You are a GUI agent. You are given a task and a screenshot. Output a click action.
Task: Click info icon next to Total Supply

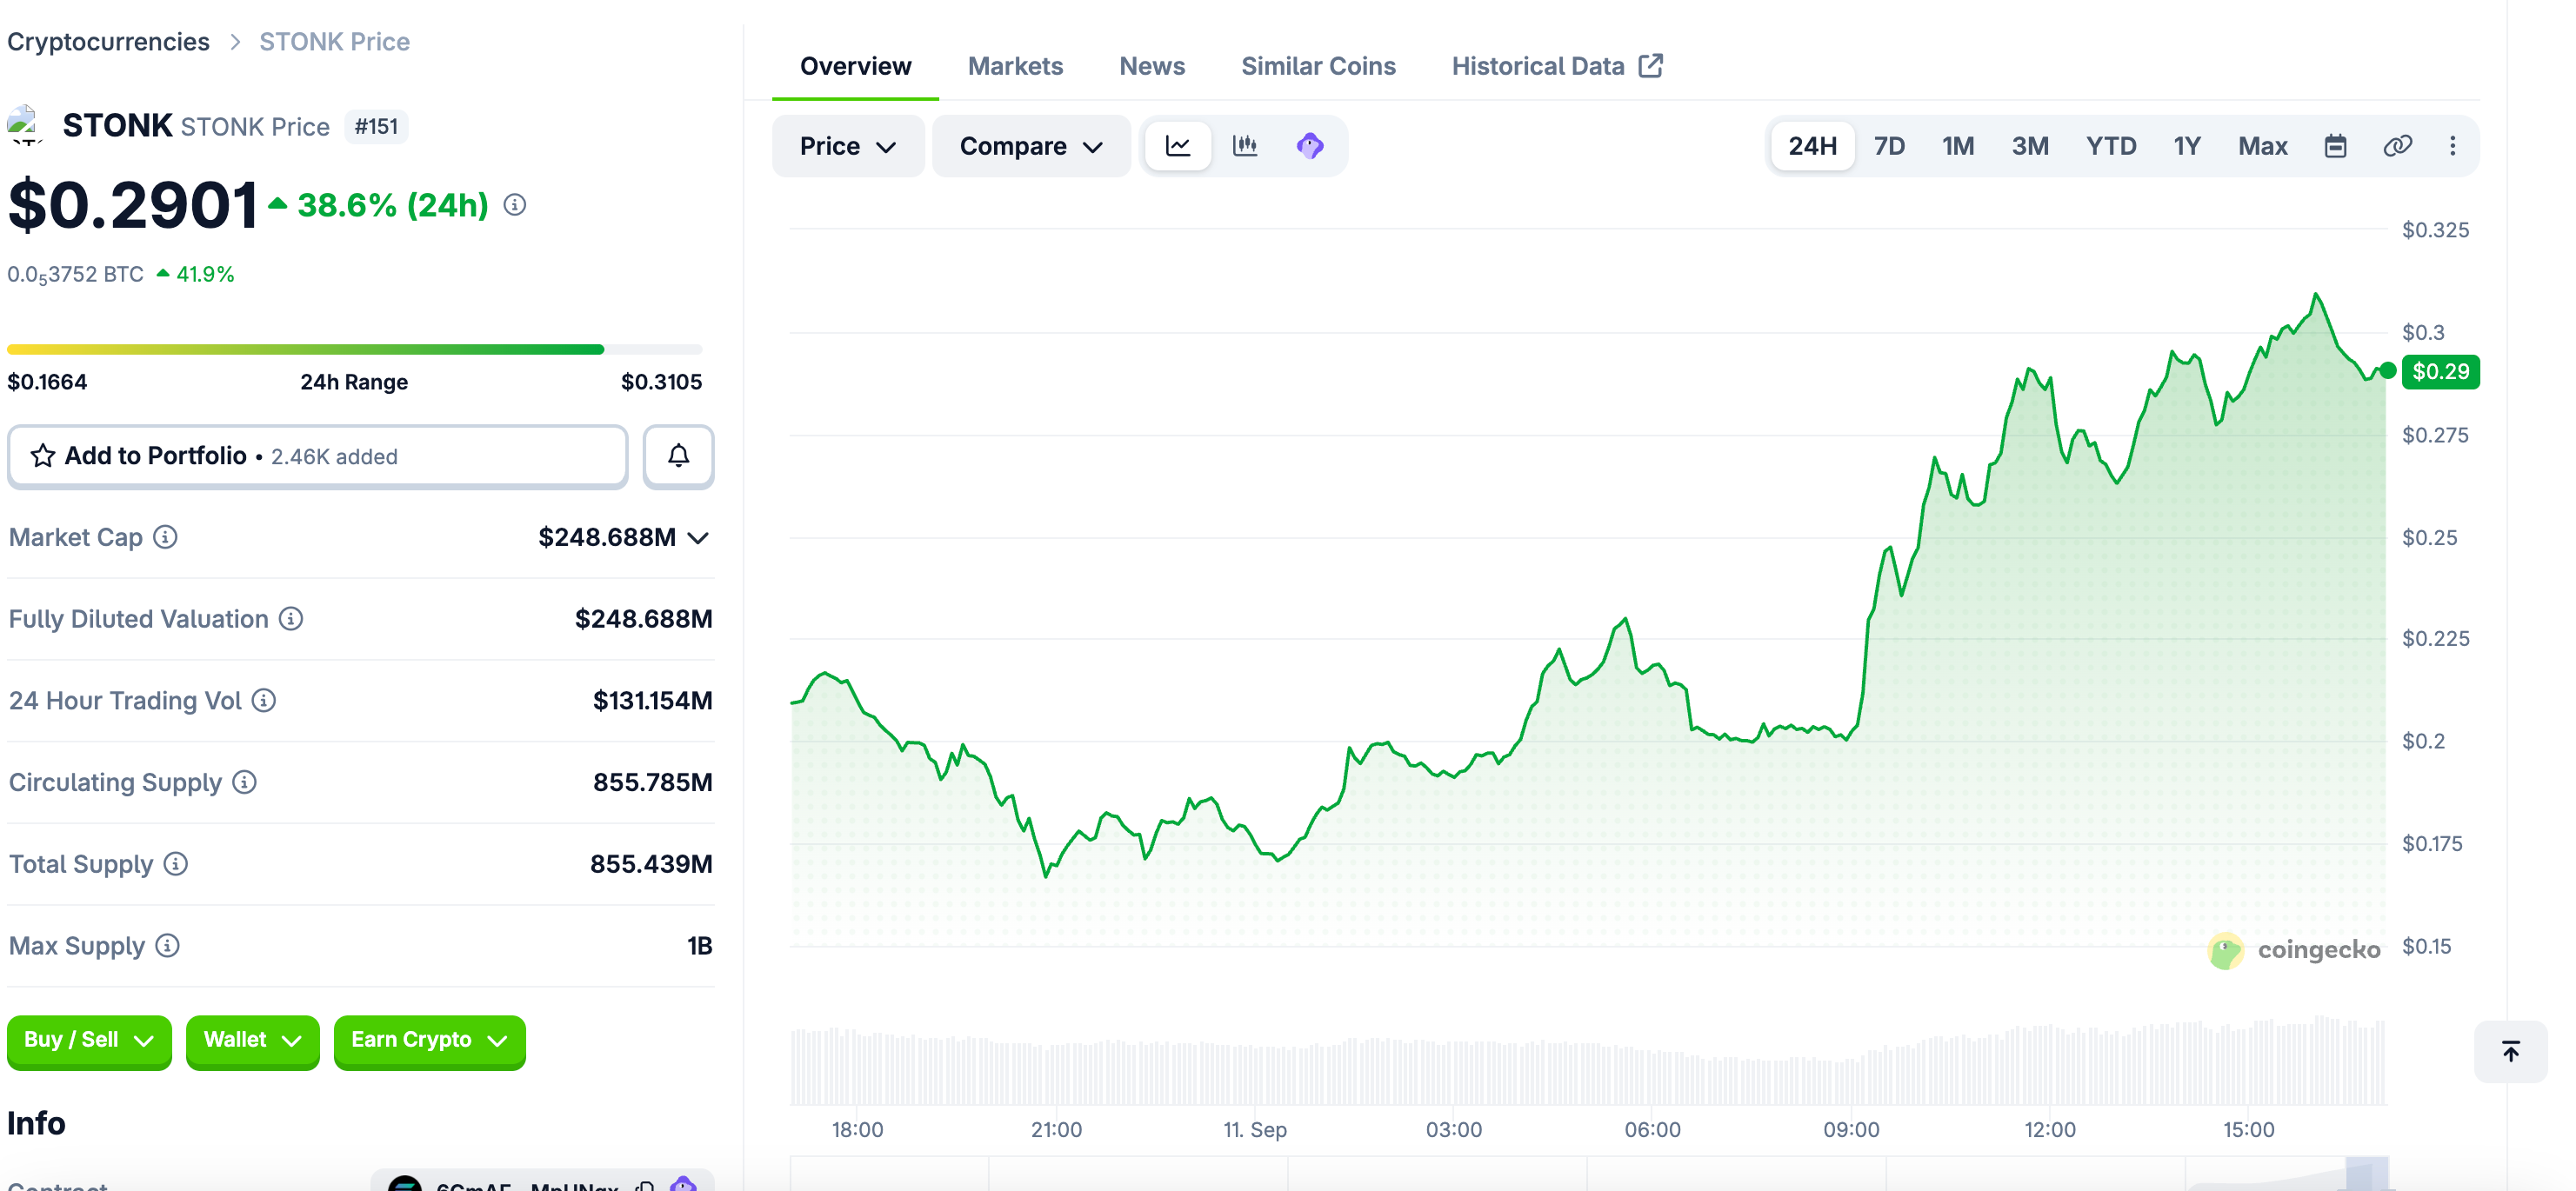point(176,864)
